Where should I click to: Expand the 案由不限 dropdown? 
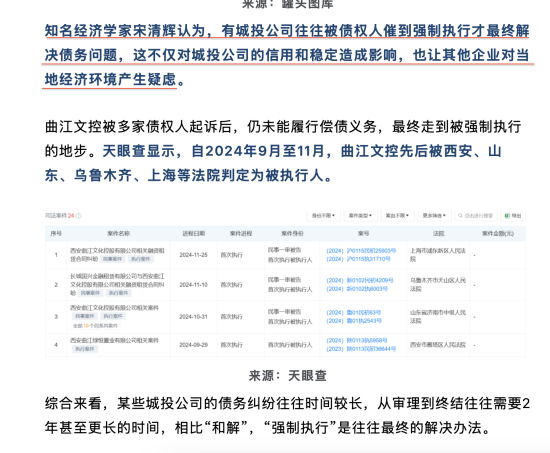click(397, 215)
